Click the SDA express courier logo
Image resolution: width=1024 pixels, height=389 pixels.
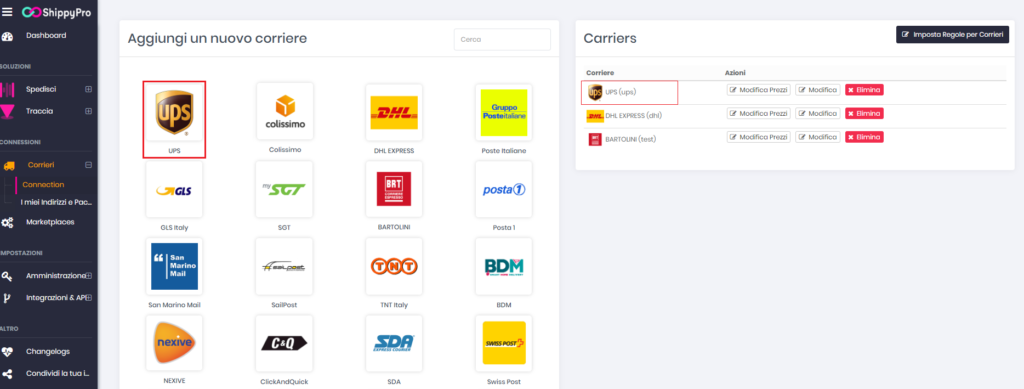tap(394, 343)
